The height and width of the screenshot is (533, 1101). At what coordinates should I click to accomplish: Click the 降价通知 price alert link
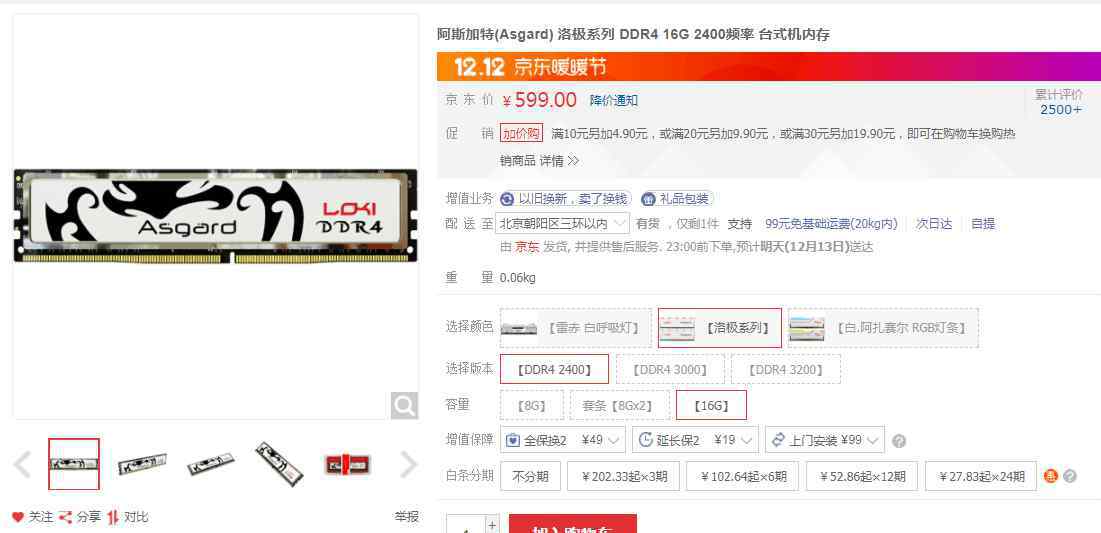[x=614, y=100]
